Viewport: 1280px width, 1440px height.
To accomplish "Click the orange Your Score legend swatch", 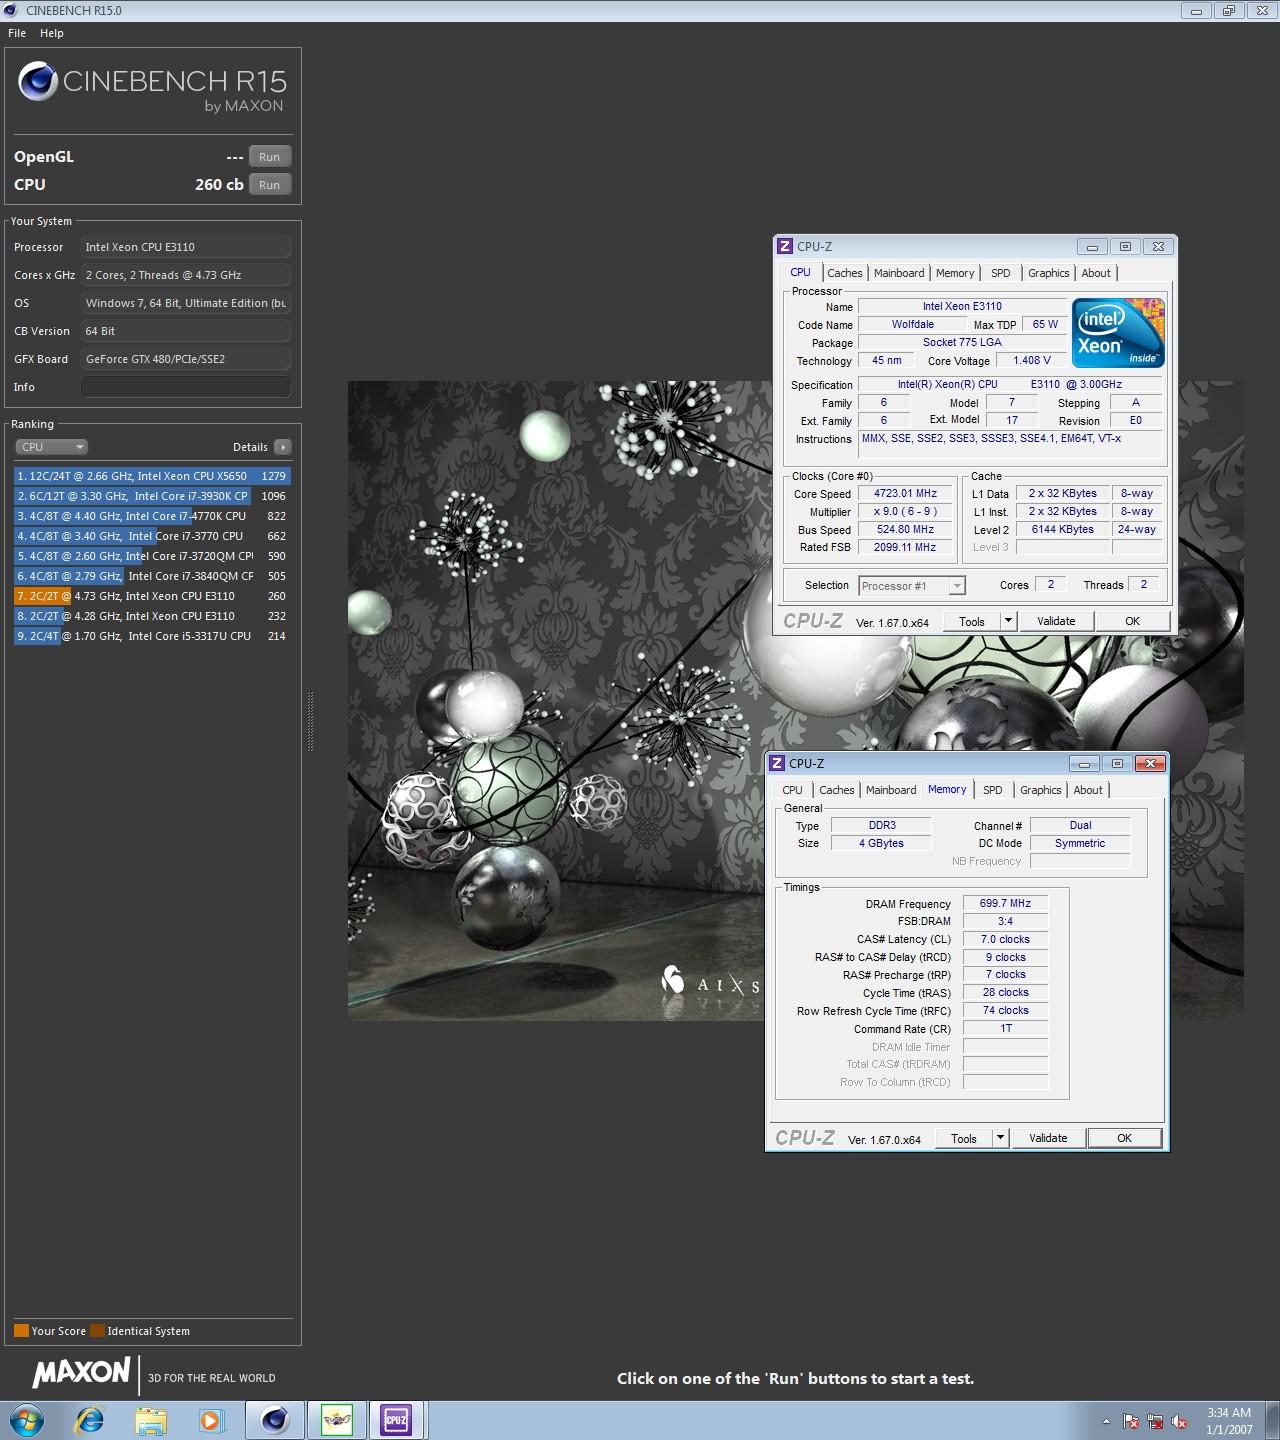I will [21, 1331].
